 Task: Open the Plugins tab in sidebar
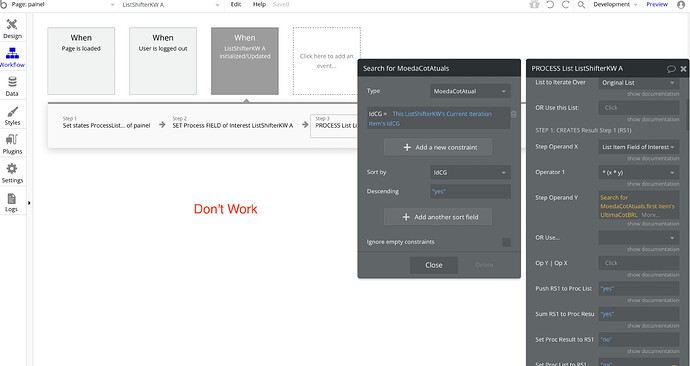[x=12, y=144]
